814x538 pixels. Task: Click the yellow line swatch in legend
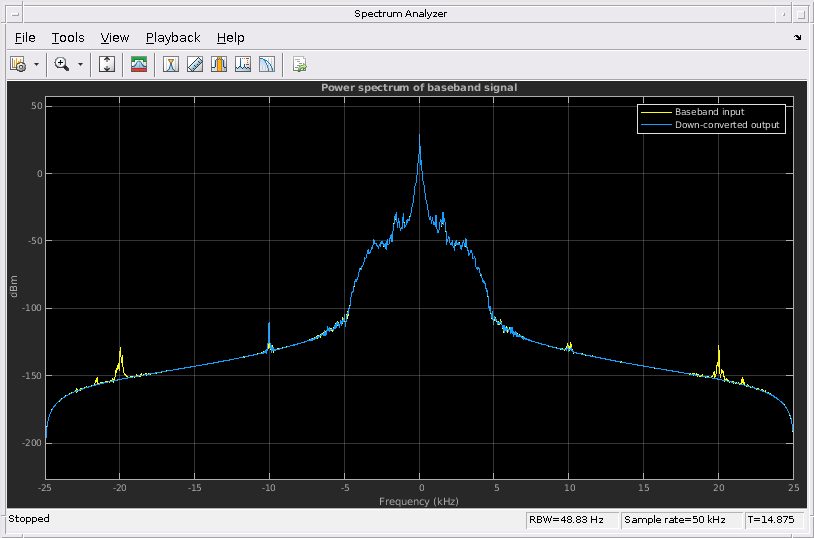pyautogui.click(x=656, y=112)
